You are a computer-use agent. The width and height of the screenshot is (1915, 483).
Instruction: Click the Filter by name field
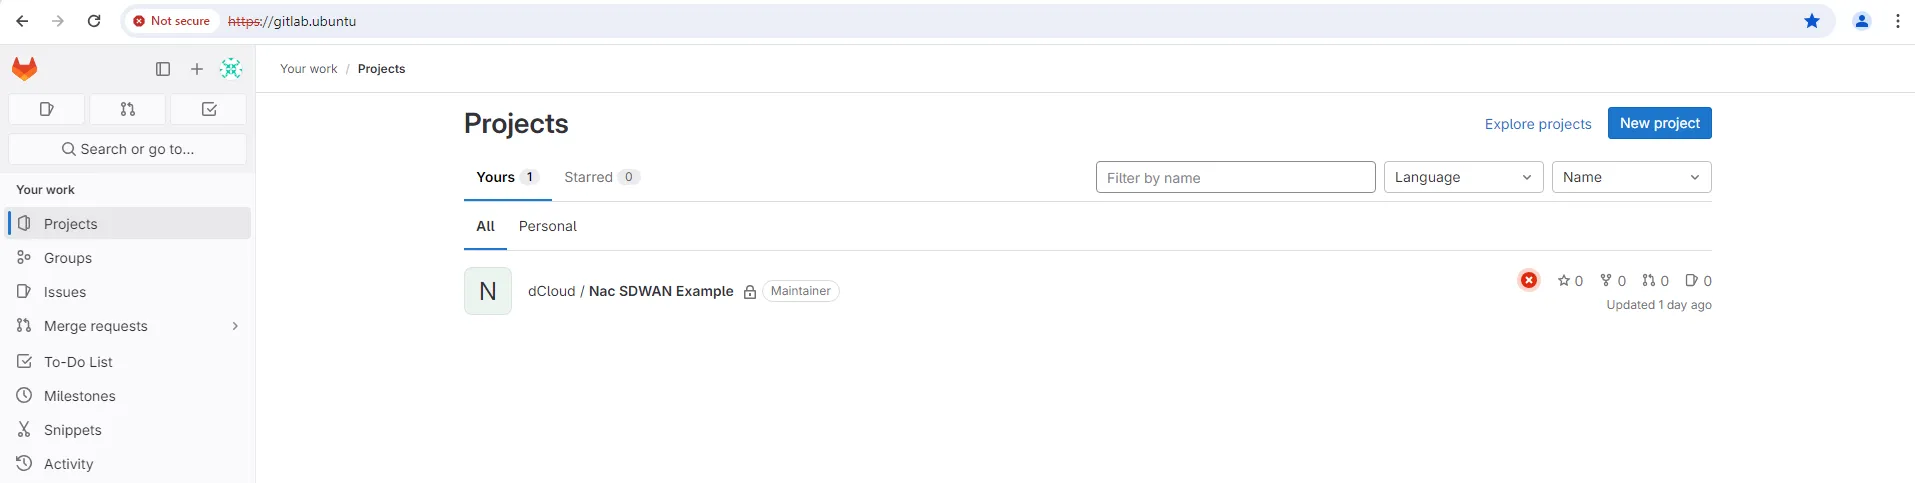click(x=1235, y=177)
